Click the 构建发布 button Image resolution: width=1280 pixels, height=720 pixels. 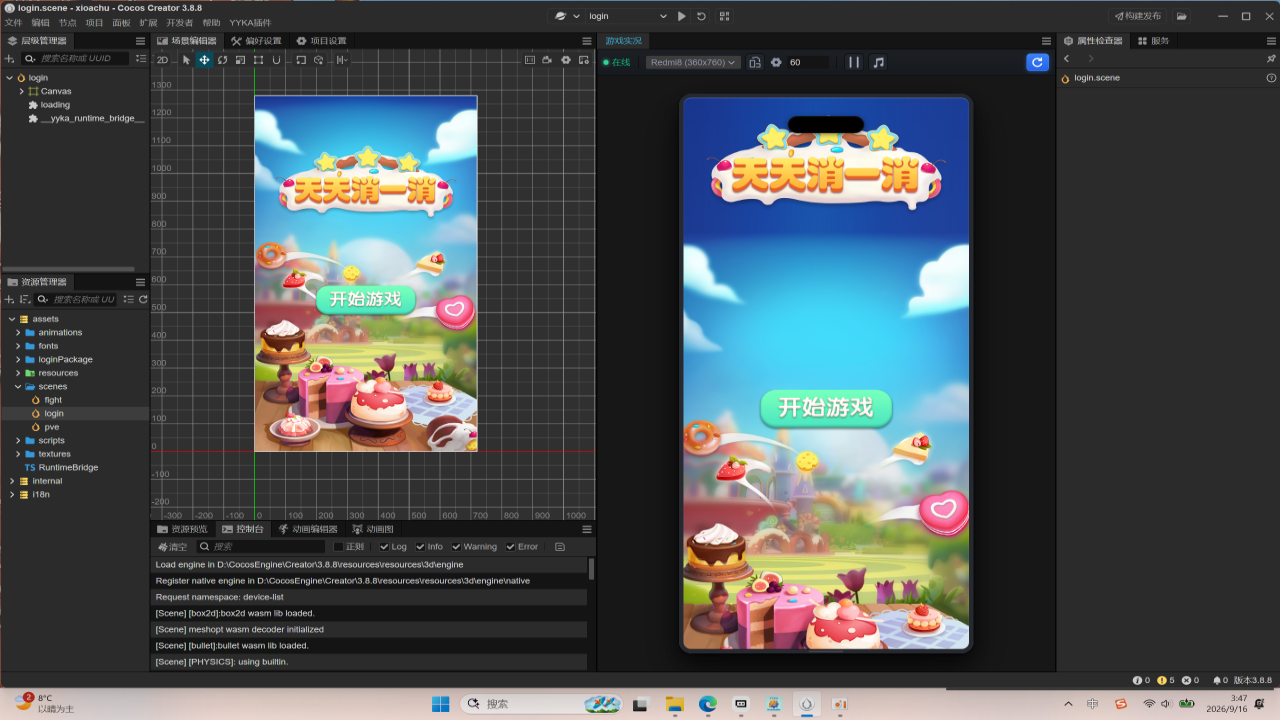1137,16
